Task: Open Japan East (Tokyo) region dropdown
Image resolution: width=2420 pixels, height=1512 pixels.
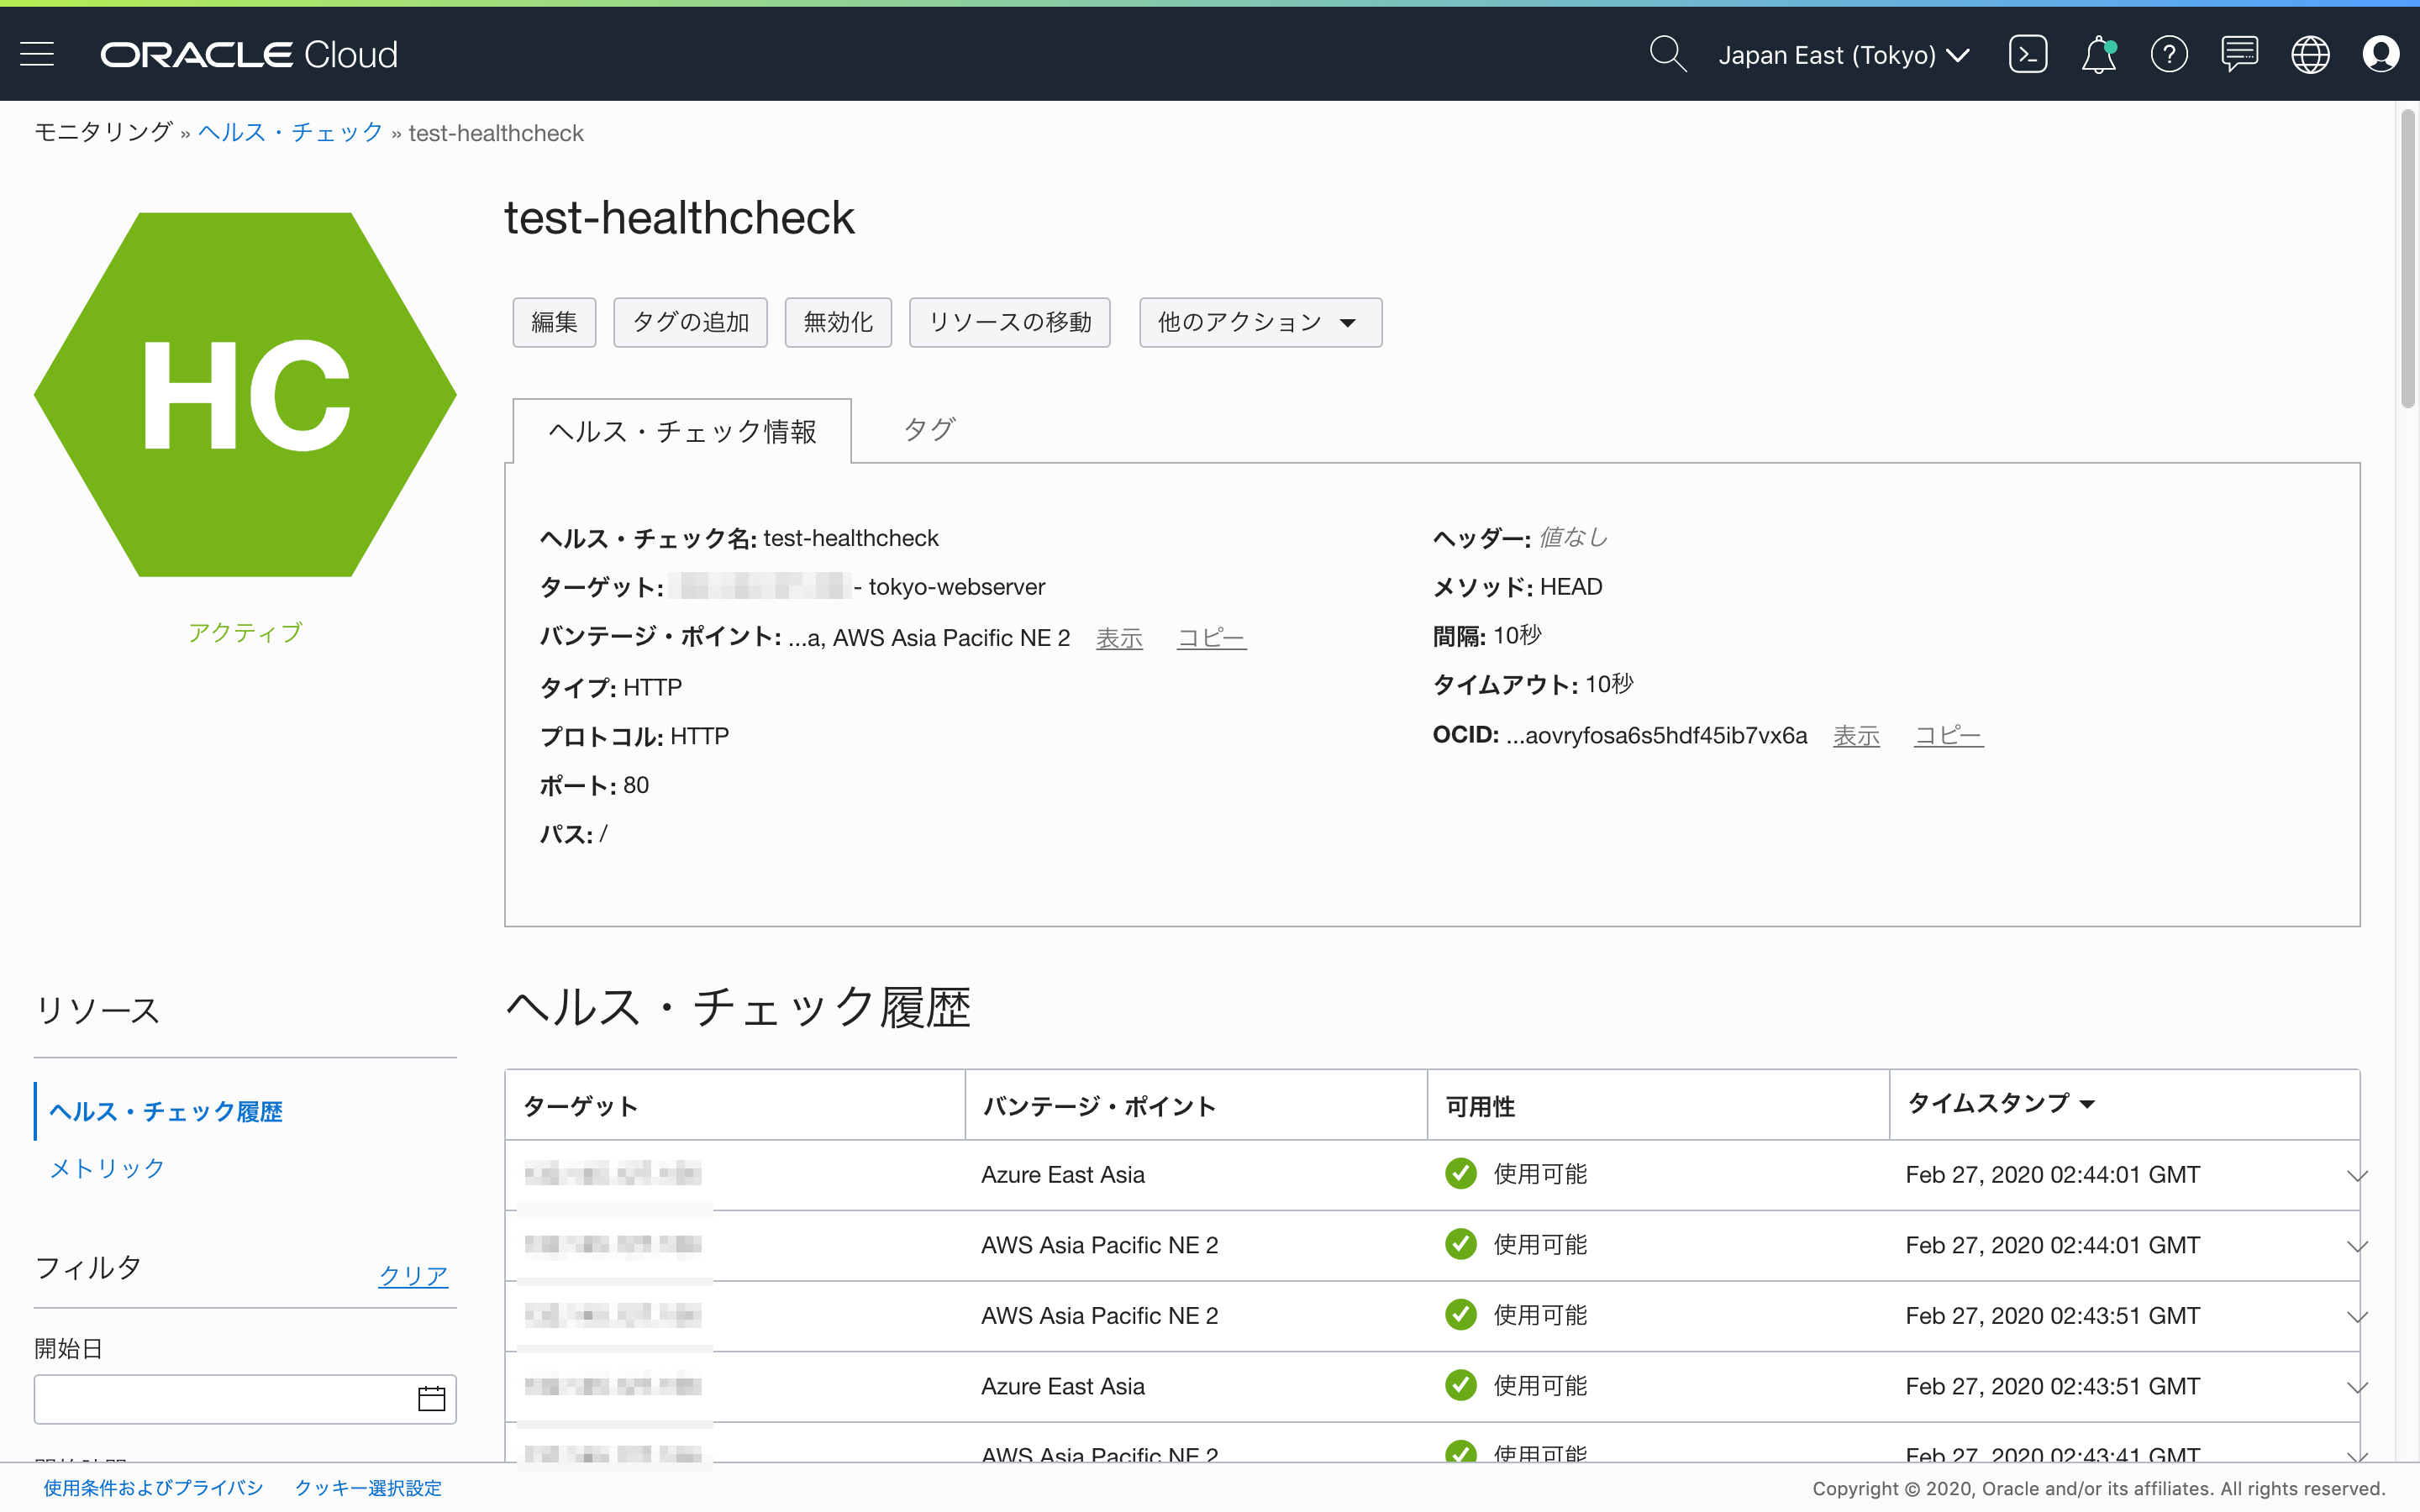Action: tap(1843, 55)
